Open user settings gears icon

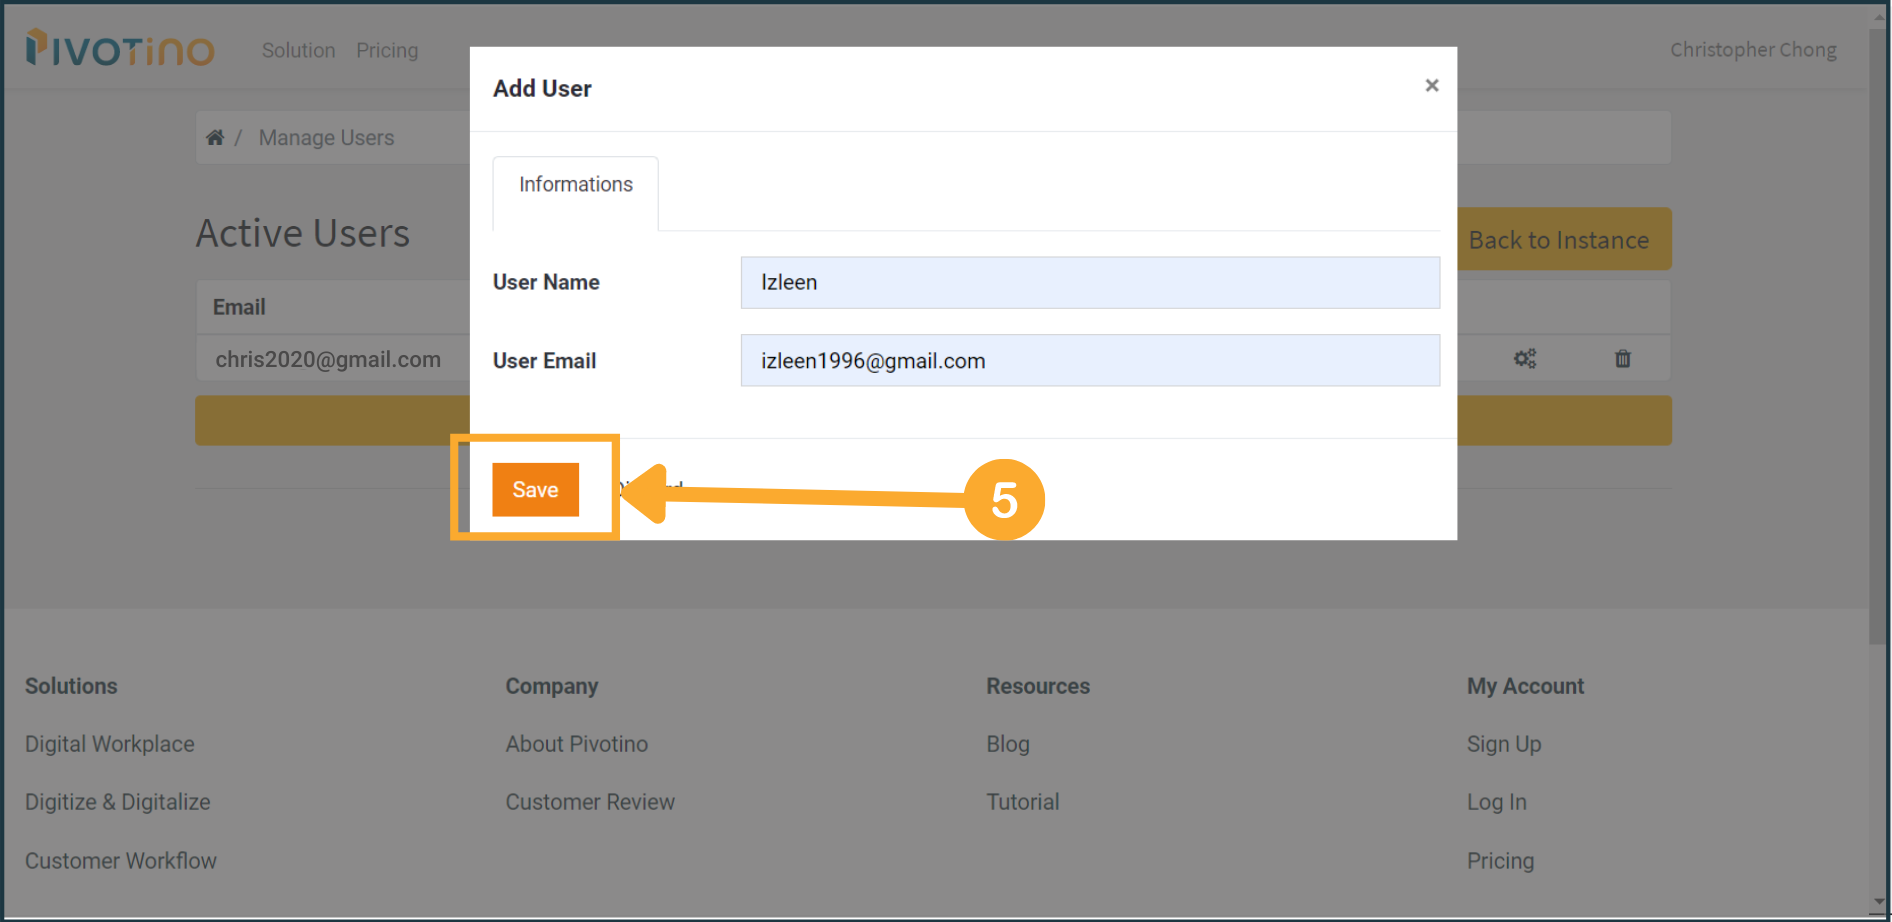pos(1524,359)
